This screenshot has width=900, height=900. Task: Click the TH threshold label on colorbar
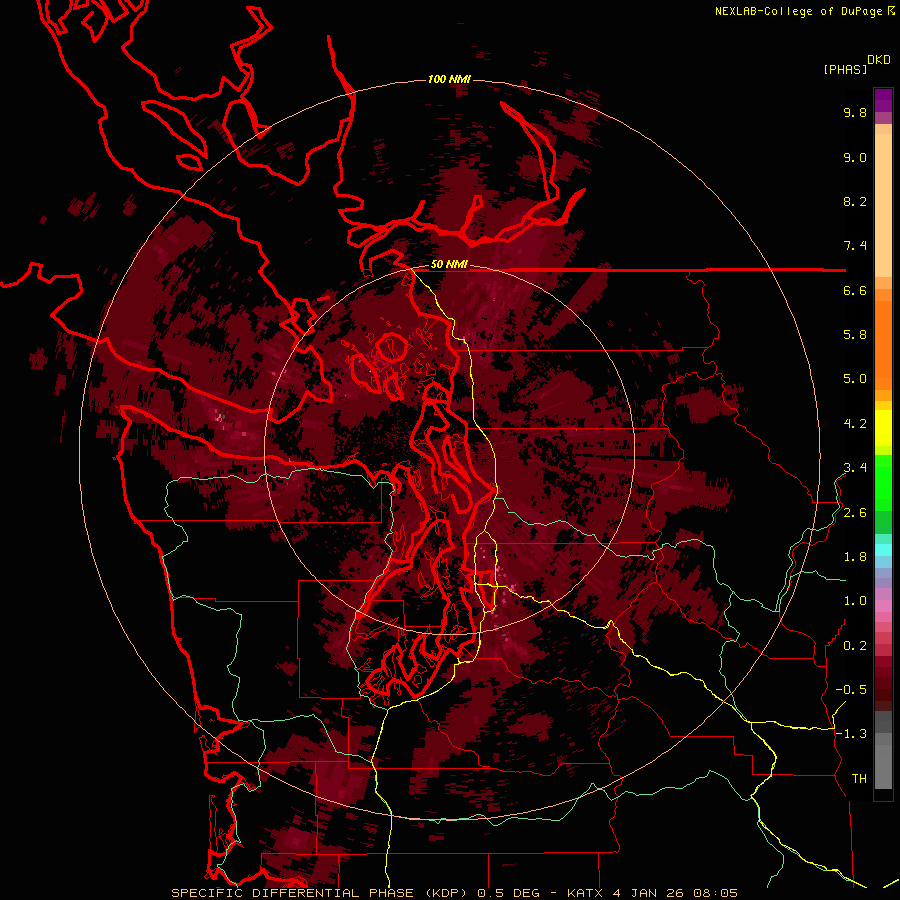point(859,779)
